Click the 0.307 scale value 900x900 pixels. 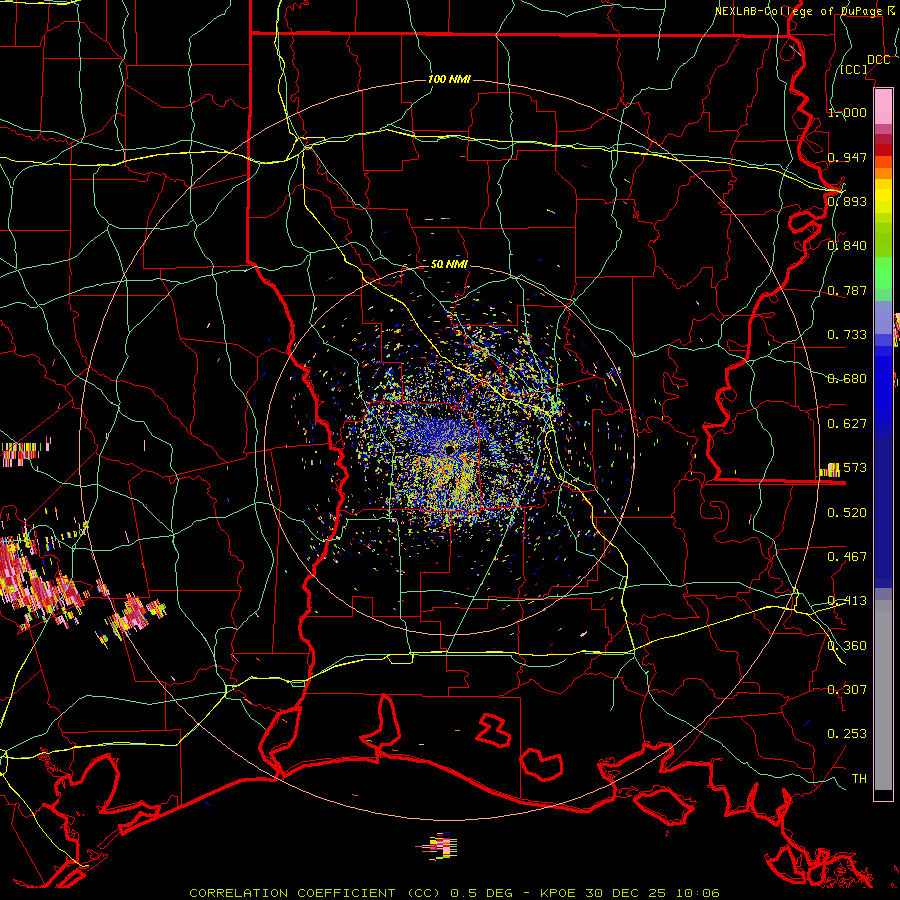847,690
